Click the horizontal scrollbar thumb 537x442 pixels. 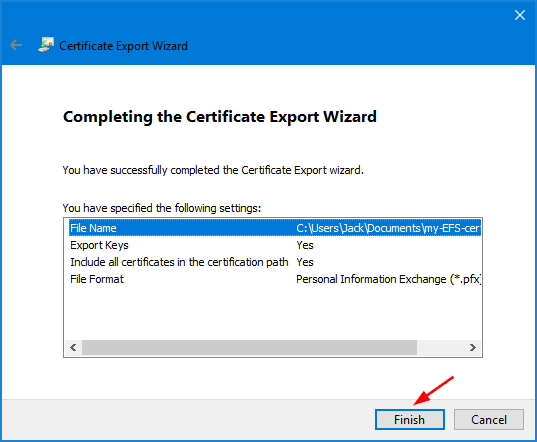[x=249, y=348]
